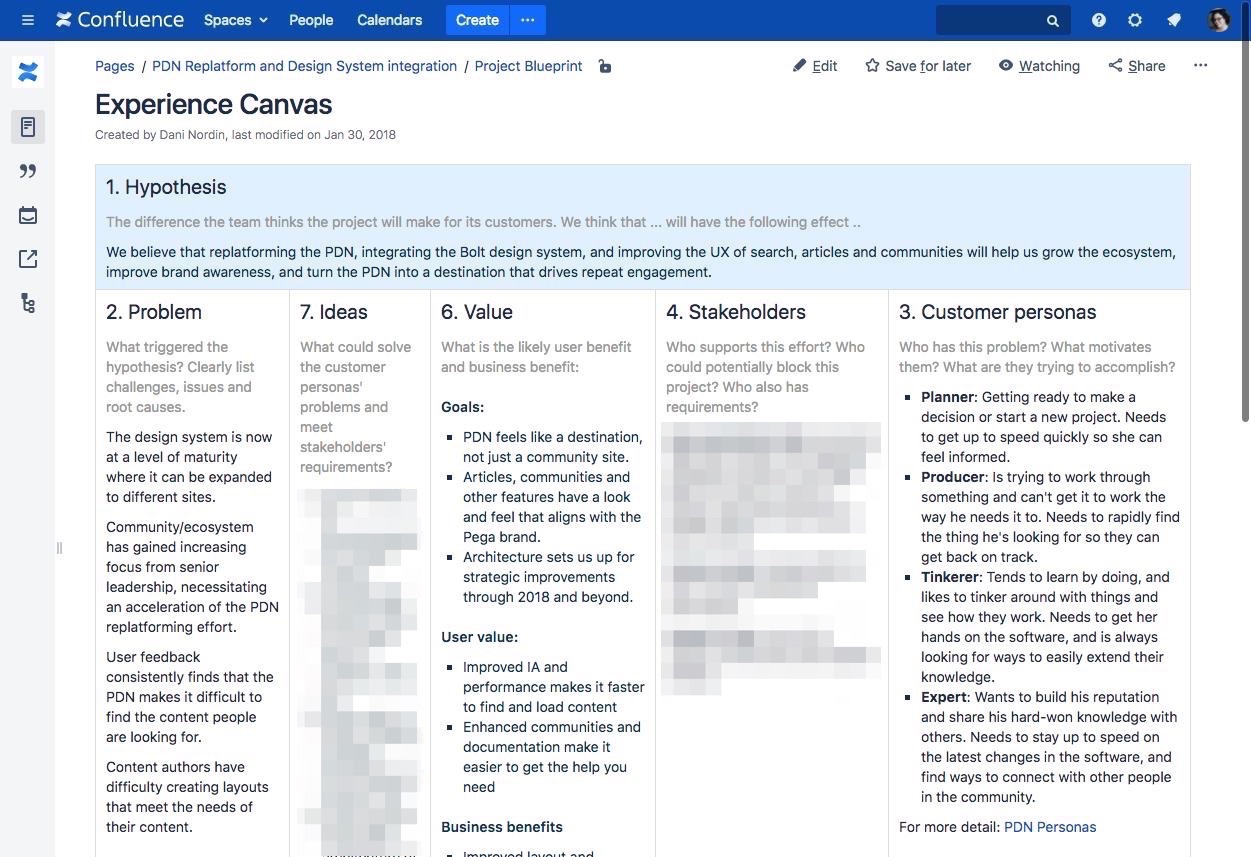Screen dimensions: 1251x857
Task: Click the Share button
Action: pyautogui.click(x=1137, y=66)
